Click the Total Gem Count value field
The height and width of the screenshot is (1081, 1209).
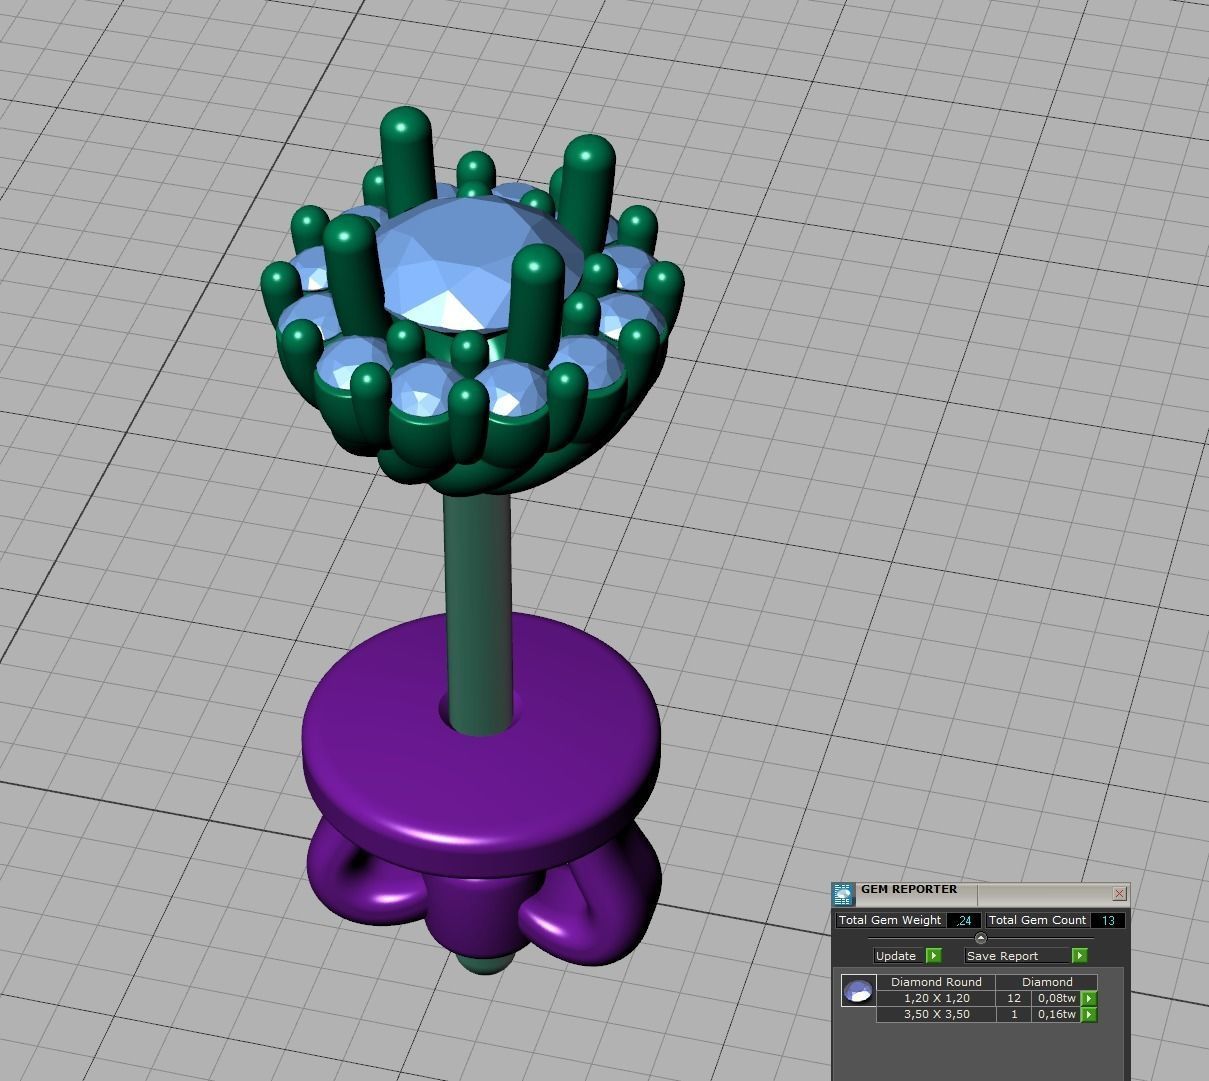pos(1108,920)
